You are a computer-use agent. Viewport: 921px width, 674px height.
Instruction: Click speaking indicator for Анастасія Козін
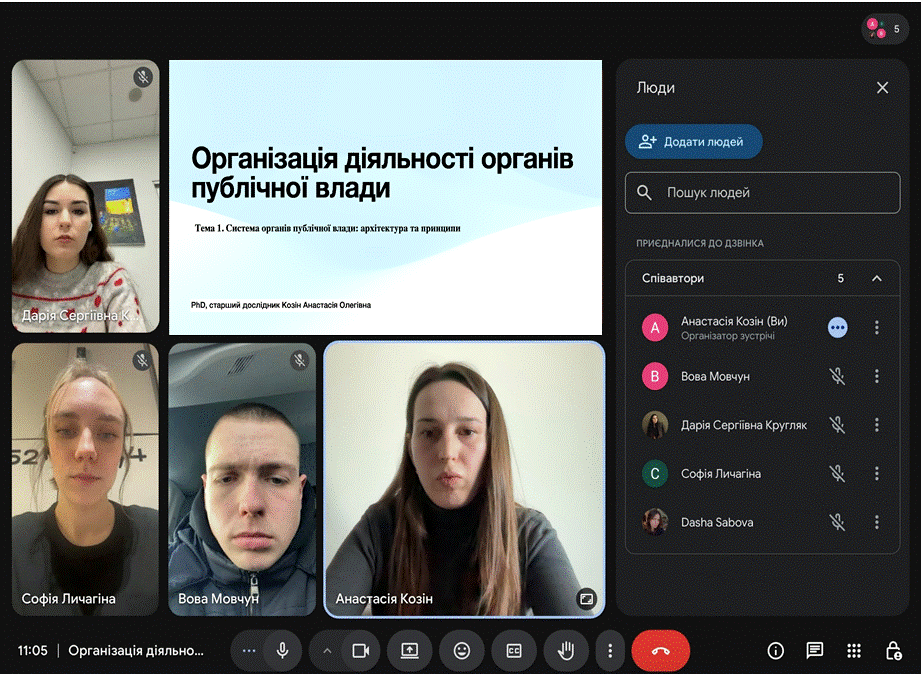[838, 327]
